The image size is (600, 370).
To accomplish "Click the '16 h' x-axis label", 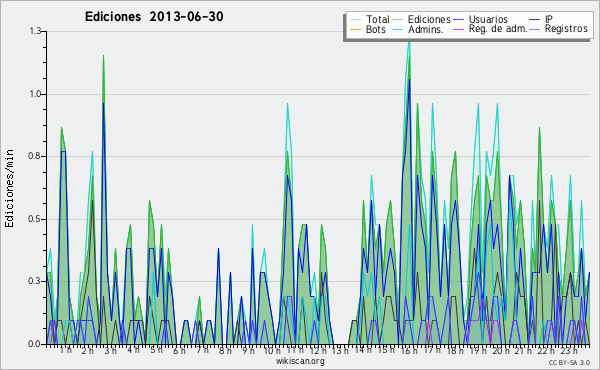I will (409, 350).
